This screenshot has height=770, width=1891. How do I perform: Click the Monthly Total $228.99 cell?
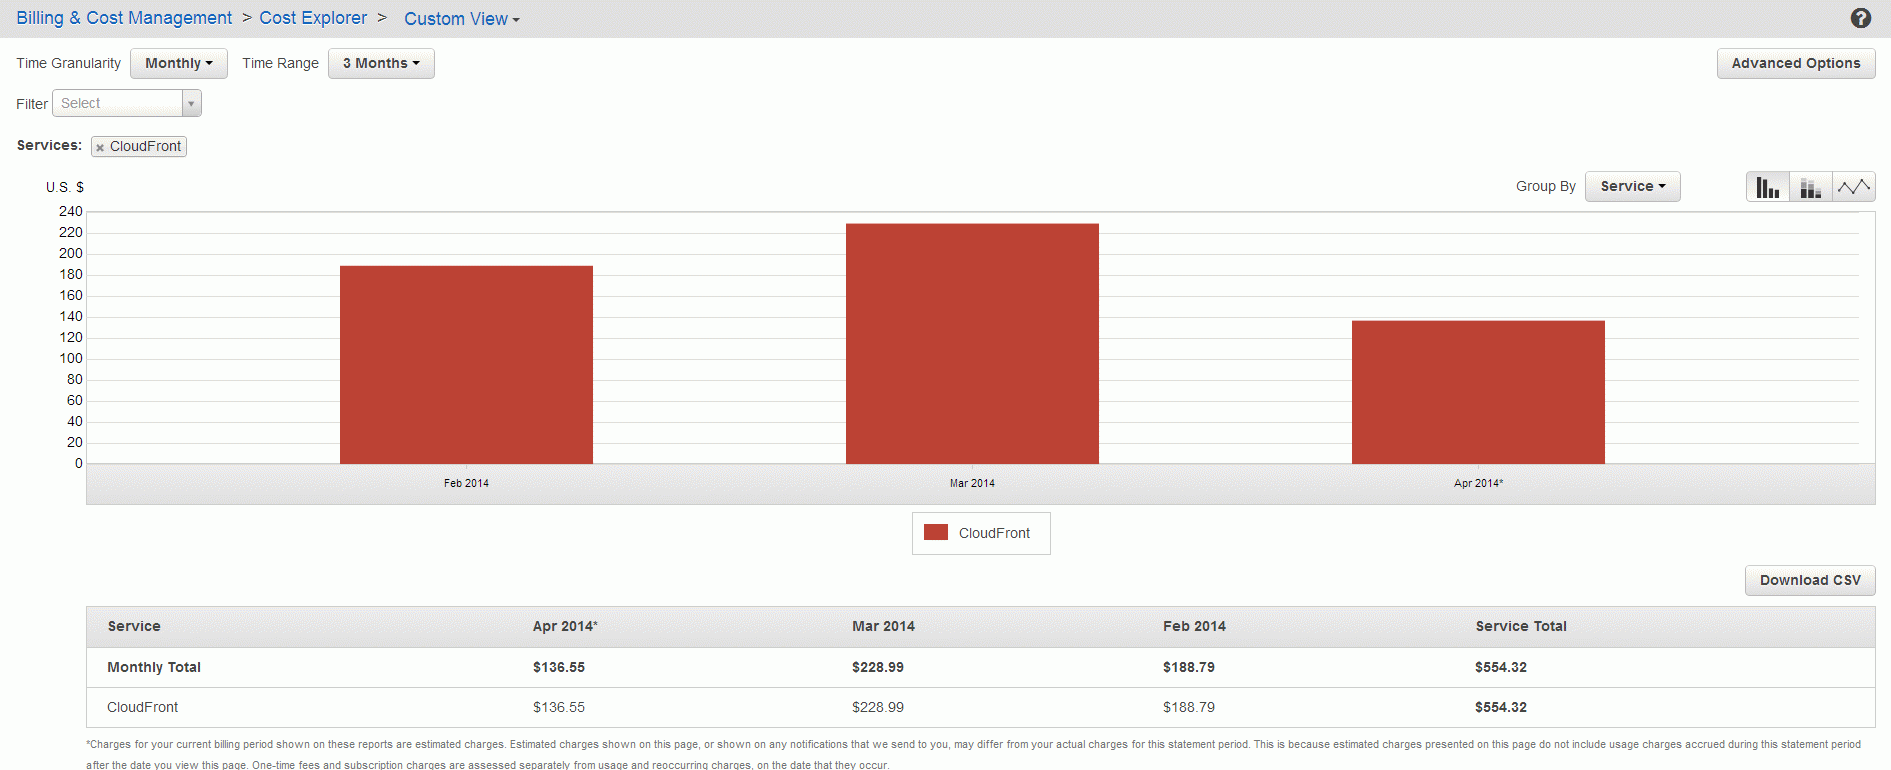click(x=878, y=667)
